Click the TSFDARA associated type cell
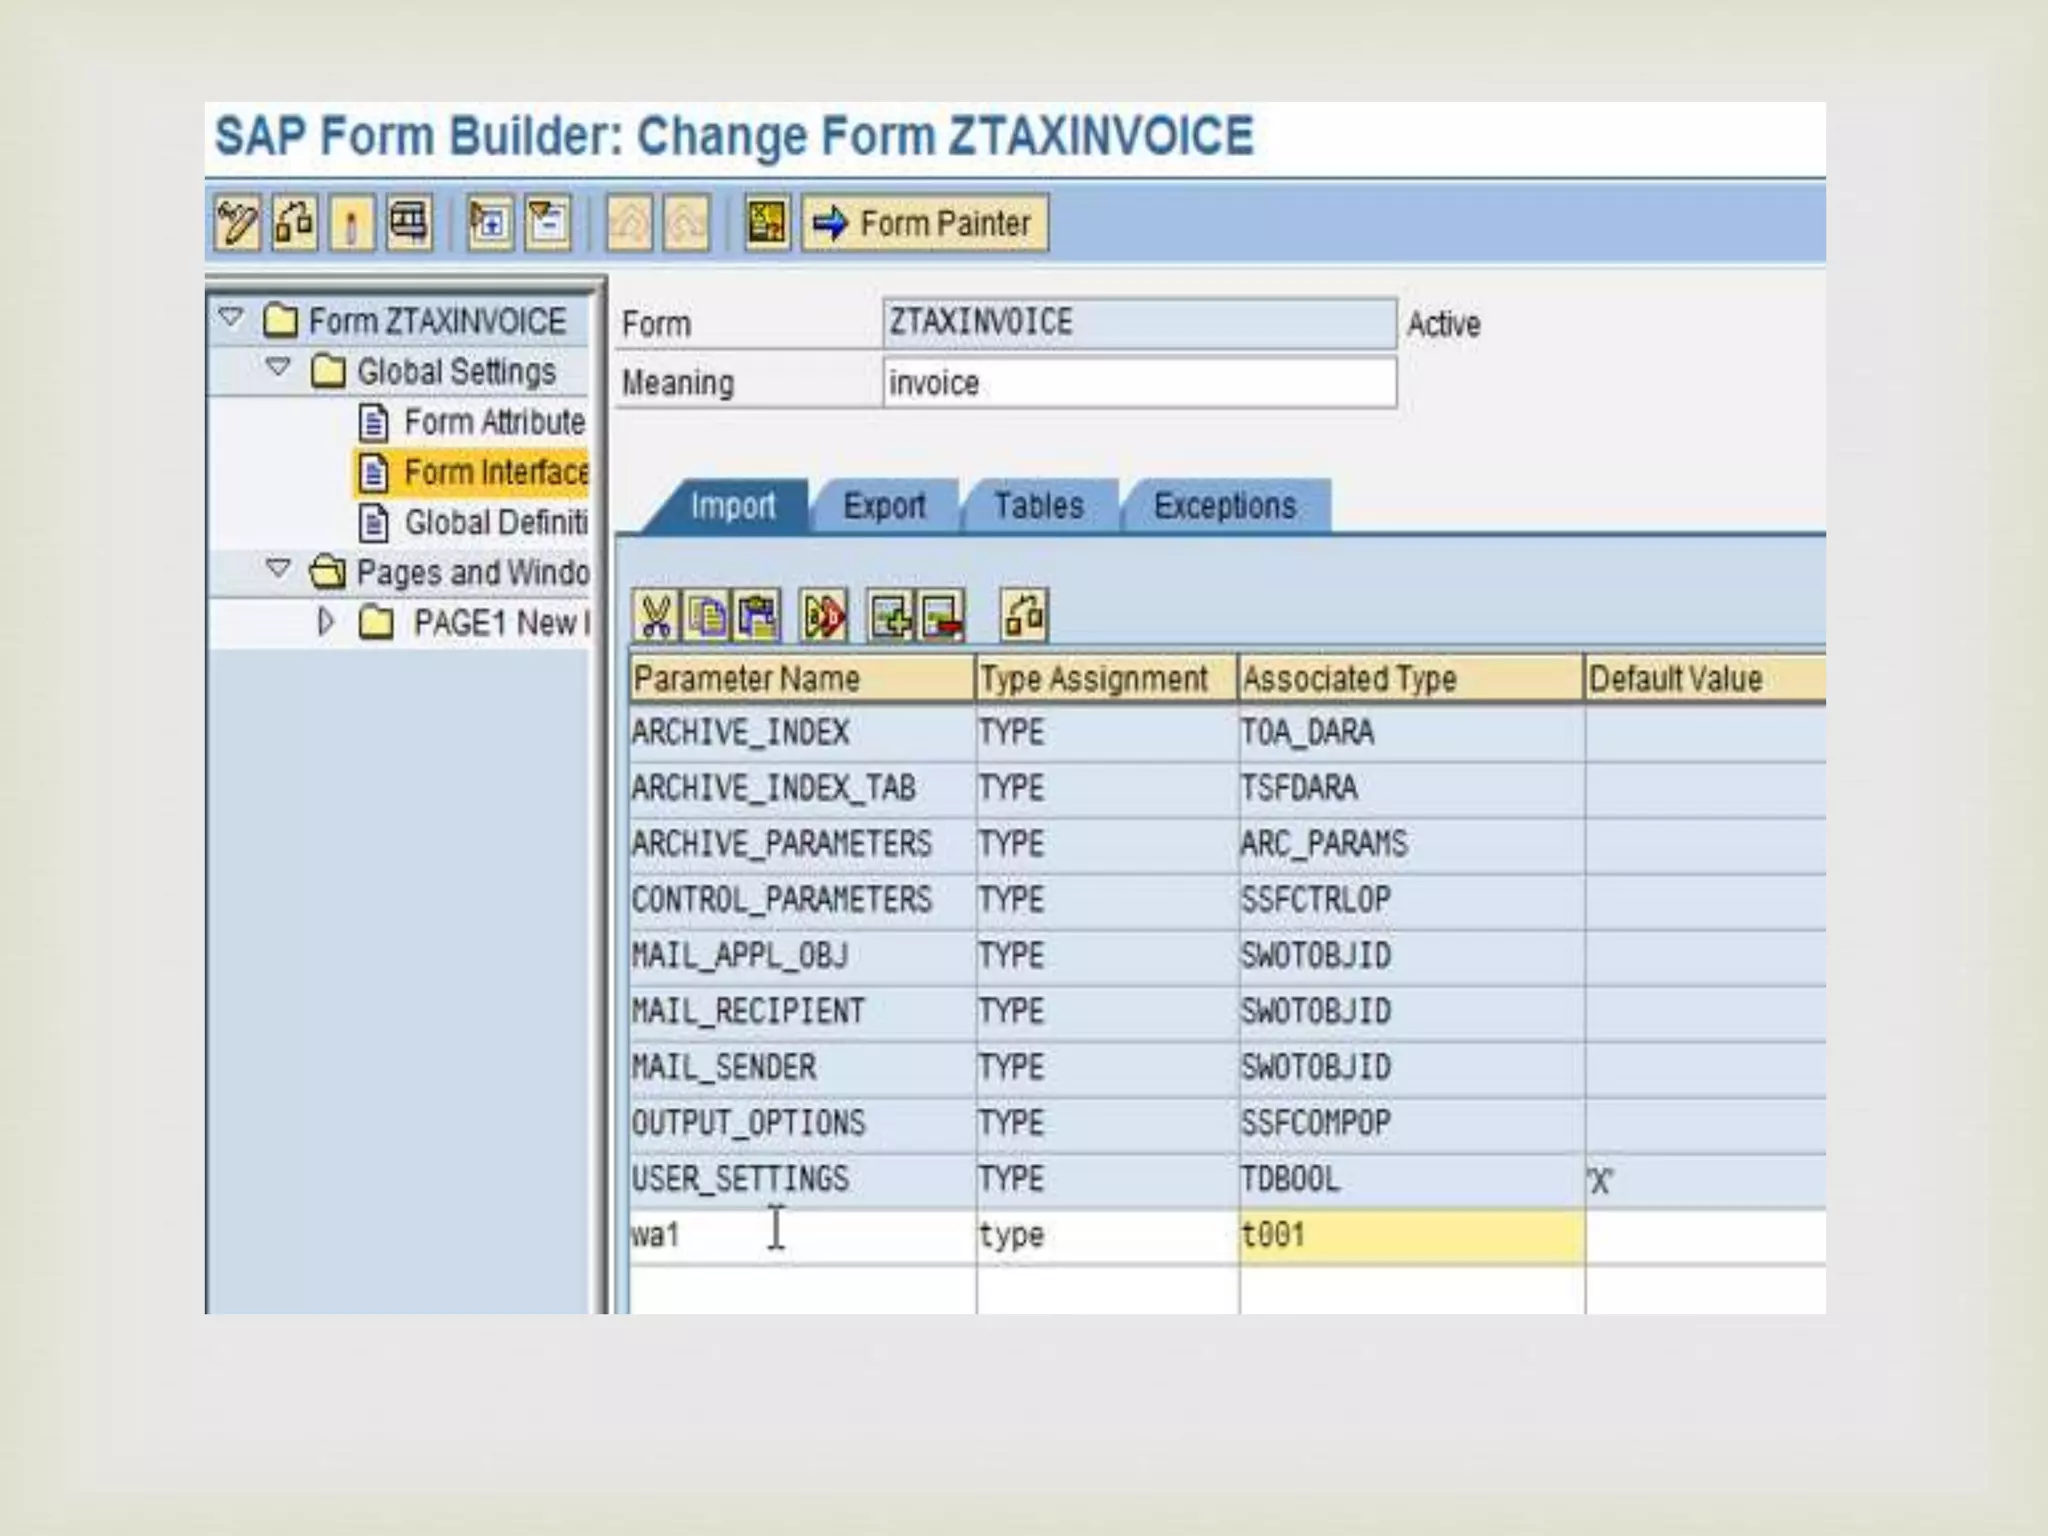The width and height of the screenshot is (2048, 1536). [x=1411, y=788]
